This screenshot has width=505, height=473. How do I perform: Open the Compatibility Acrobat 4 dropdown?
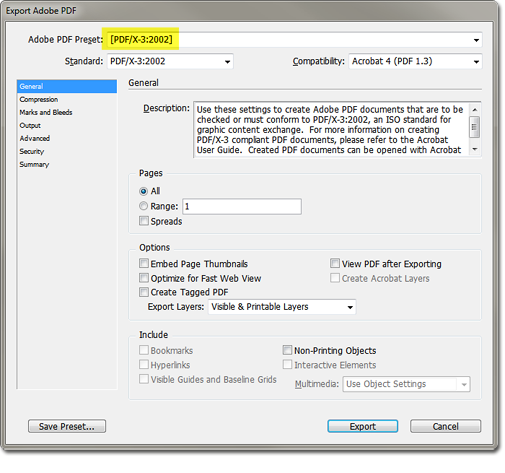415,61
